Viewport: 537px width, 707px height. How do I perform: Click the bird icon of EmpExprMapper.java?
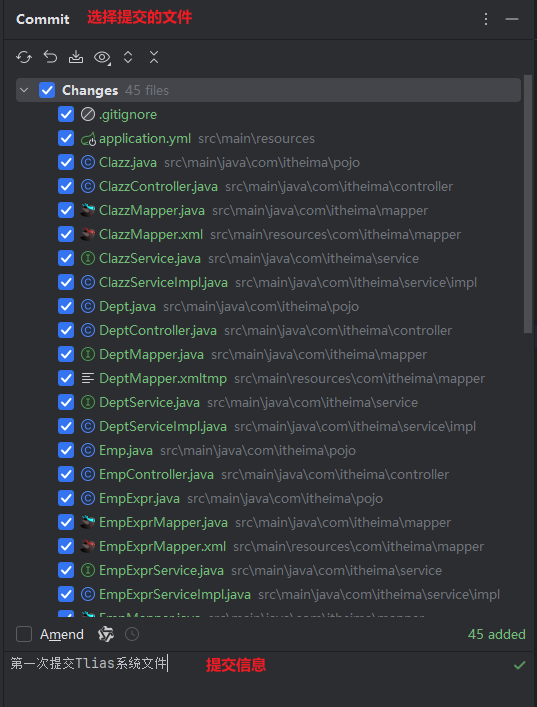click(x=87, y=522)
